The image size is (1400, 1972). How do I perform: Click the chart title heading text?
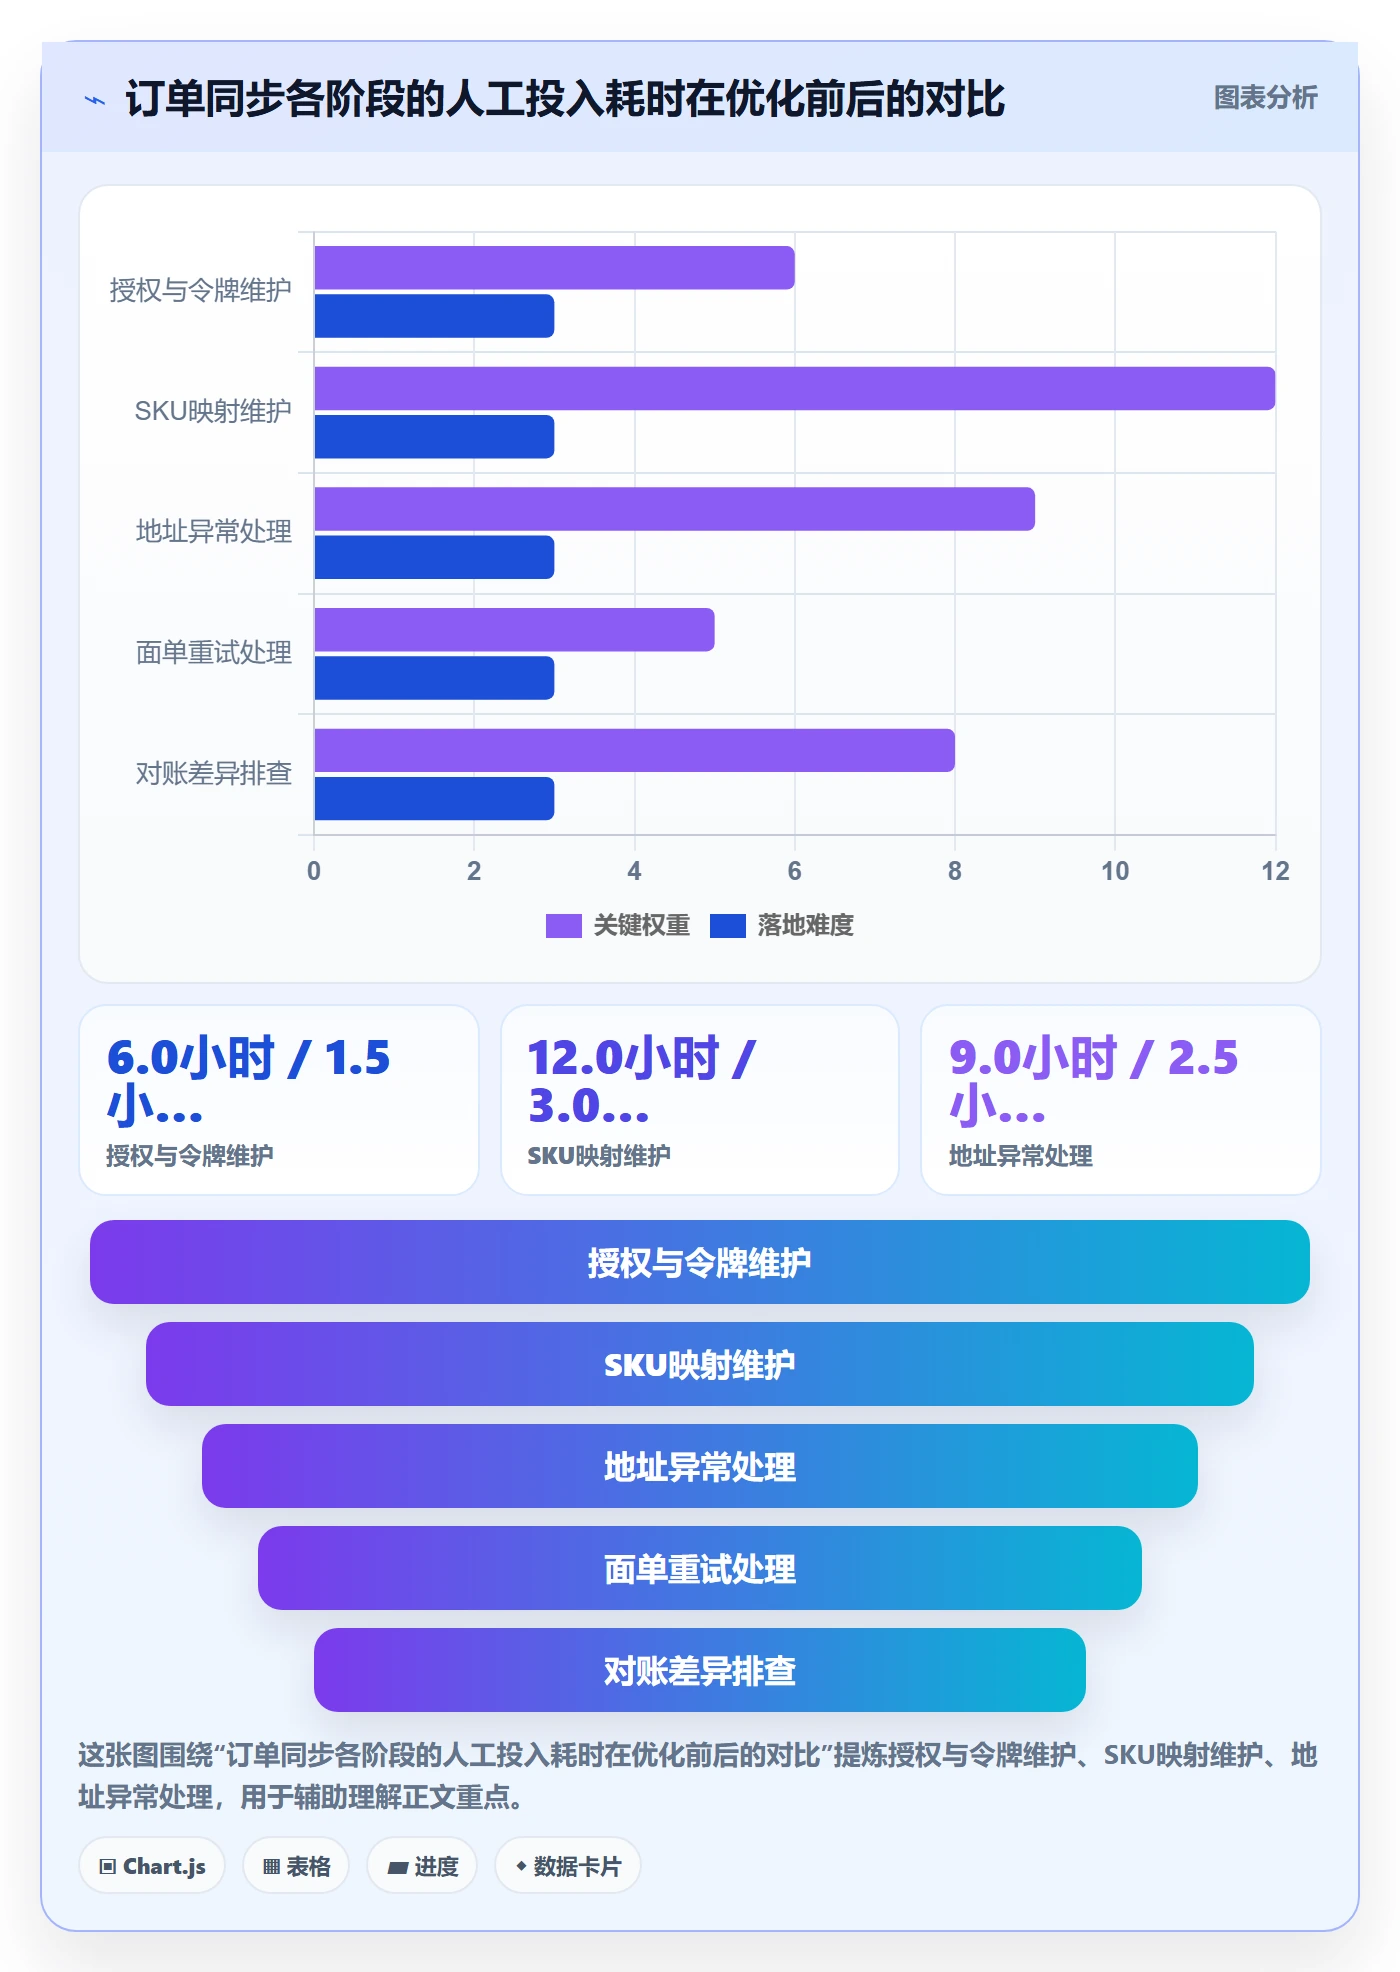pos(565,99)
